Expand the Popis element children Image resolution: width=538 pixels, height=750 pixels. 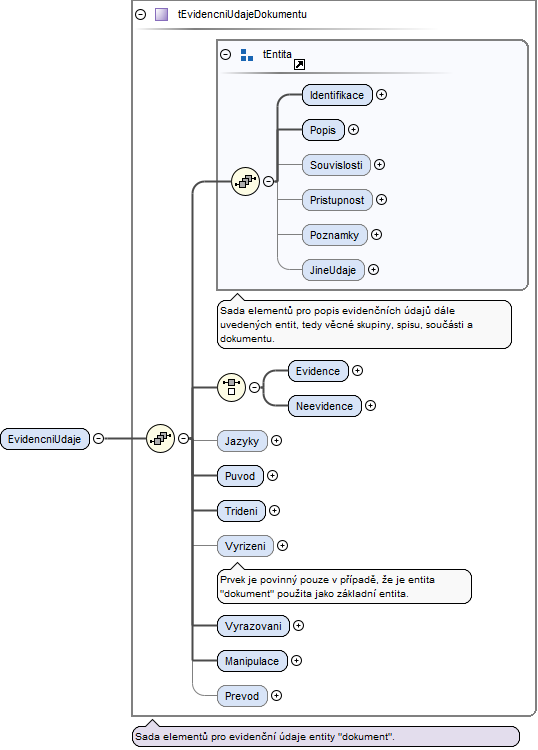coord(353,130)
